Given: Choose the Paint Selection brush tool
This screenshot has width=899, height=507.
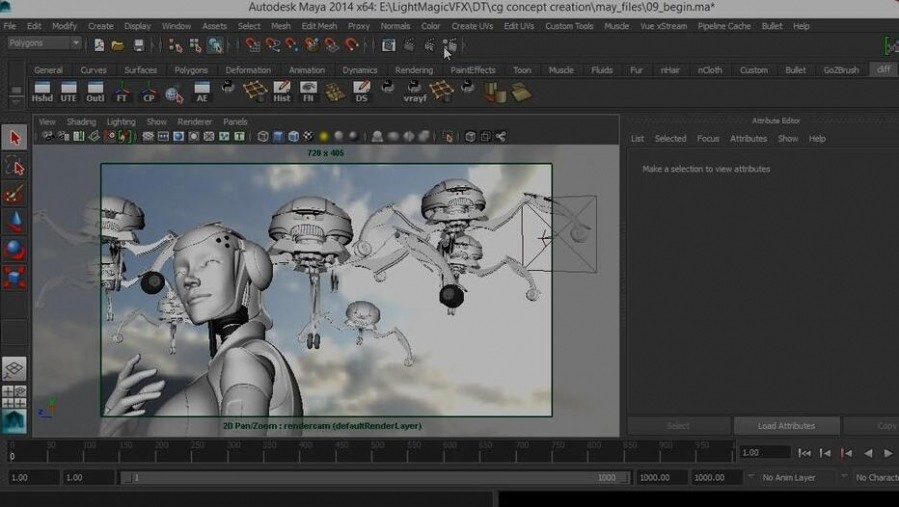Looking at the screenshot, I should [14, 194].
